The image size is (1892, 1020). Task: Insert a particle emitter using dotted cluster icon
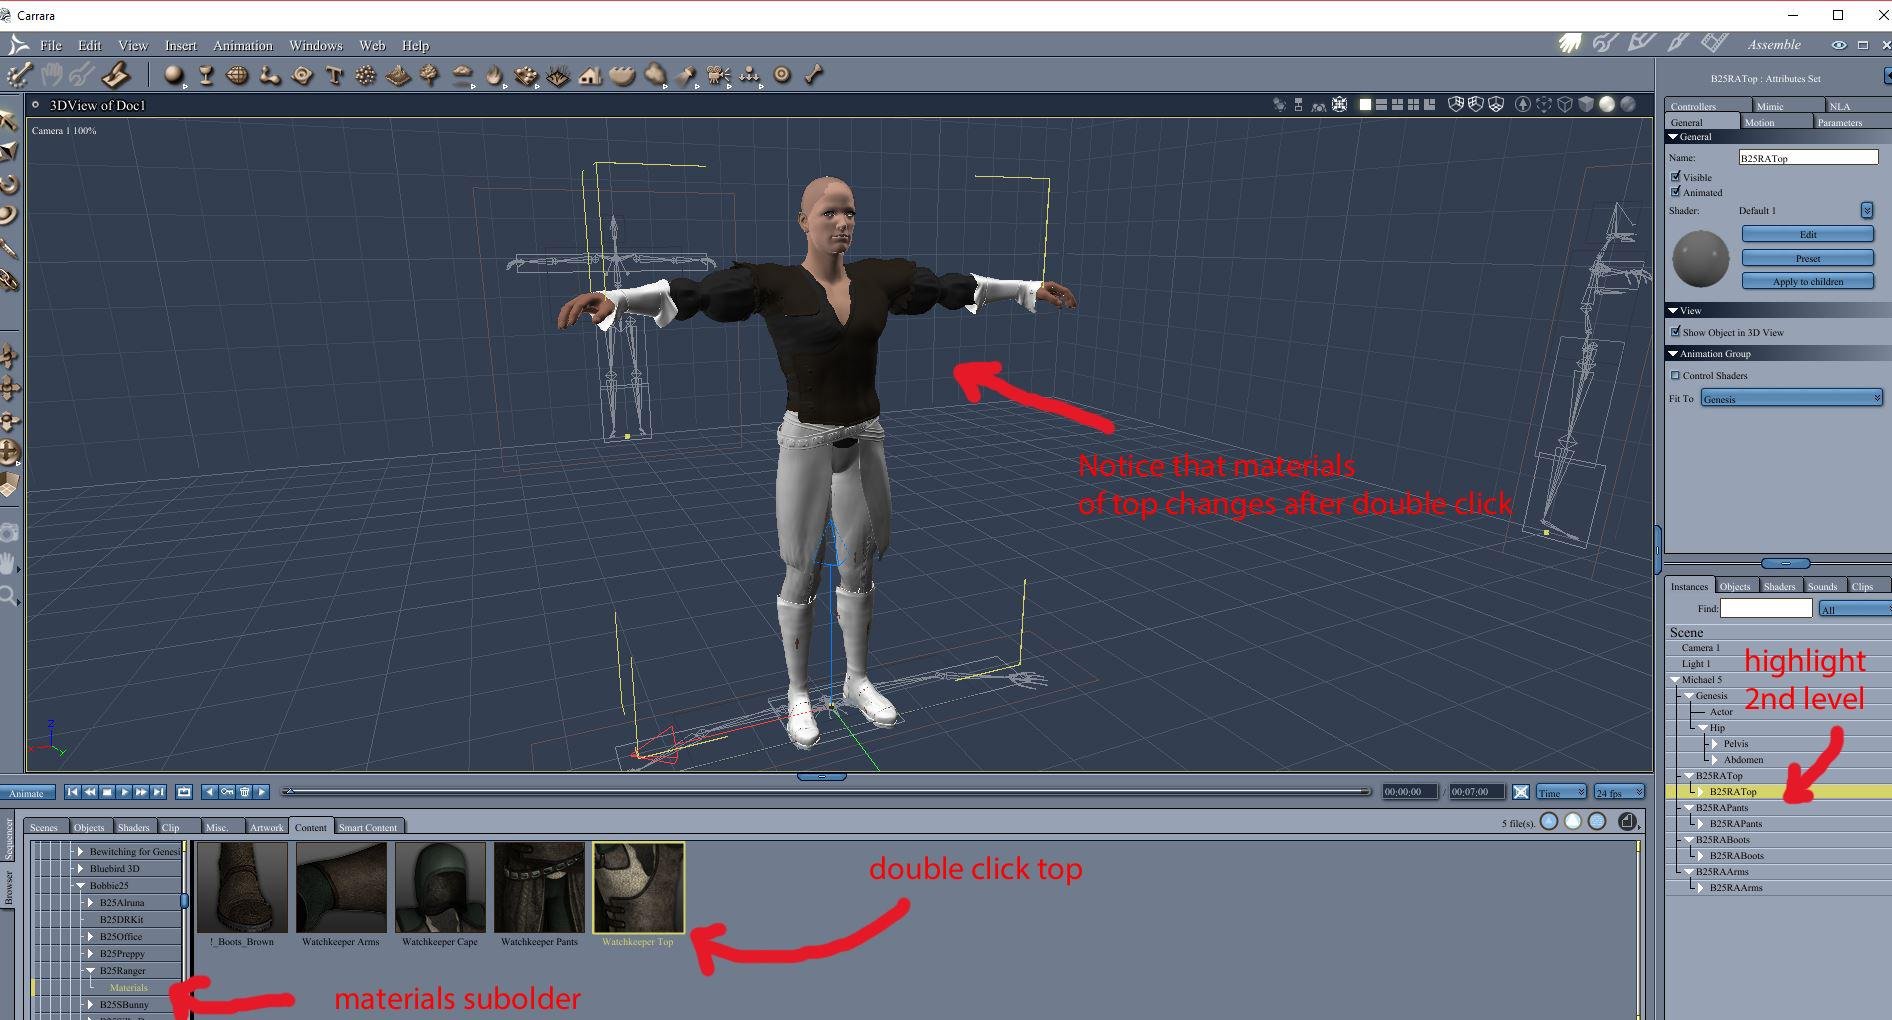coord(366,75)
